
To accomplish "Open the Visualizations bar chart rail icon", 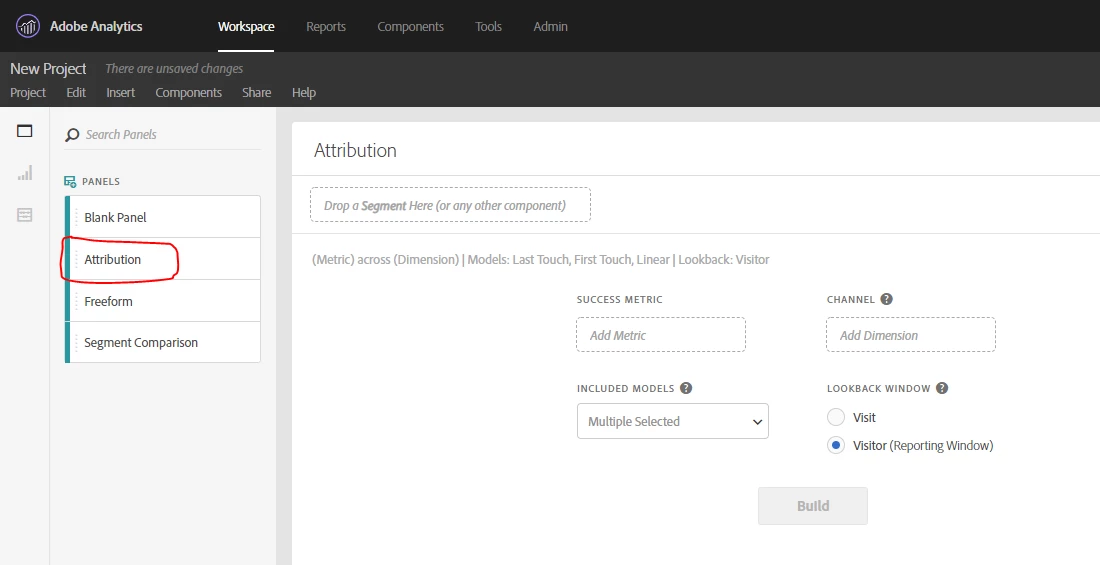I will click(25, 173).
